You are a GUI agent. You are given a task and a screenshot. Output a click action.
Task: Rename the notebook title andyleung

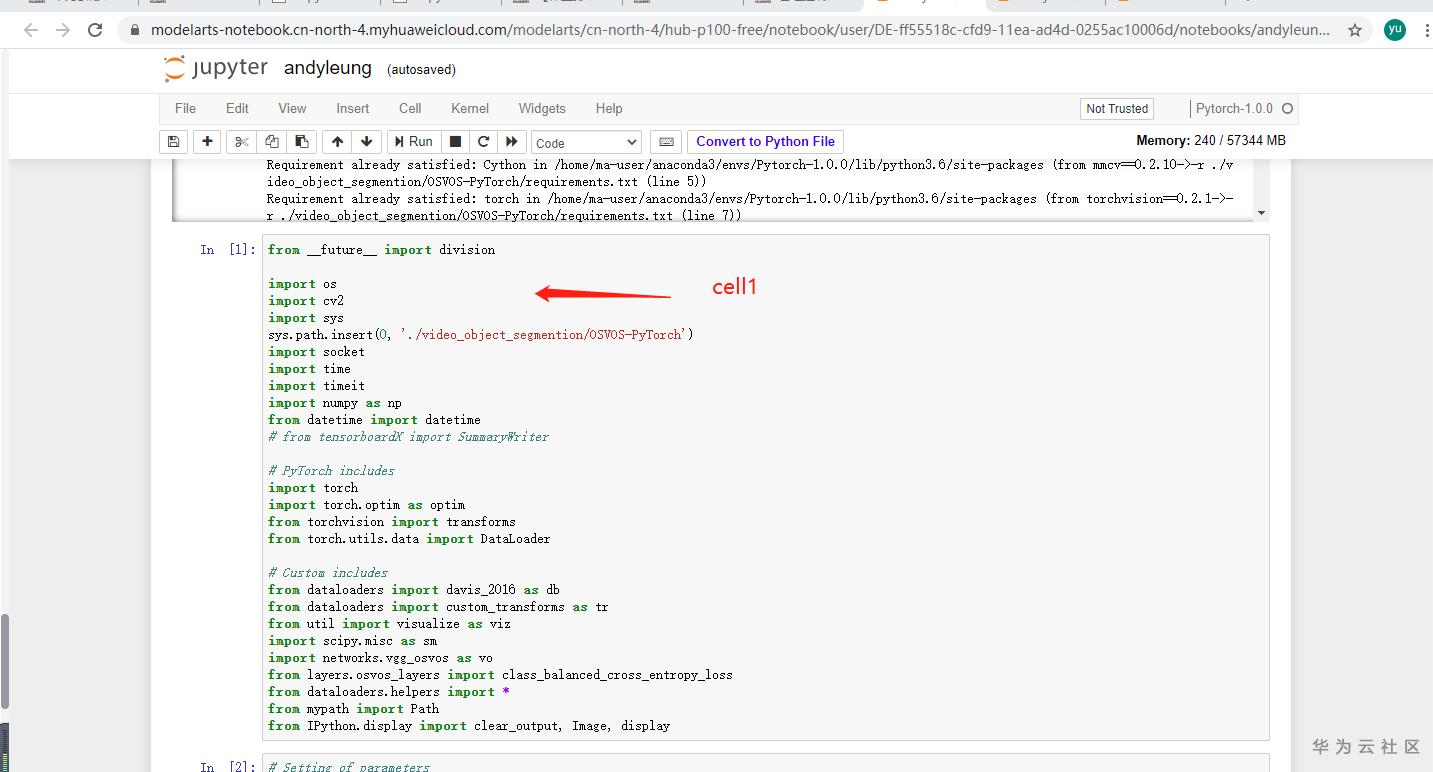pyautogui.click(x=328, y=69)
